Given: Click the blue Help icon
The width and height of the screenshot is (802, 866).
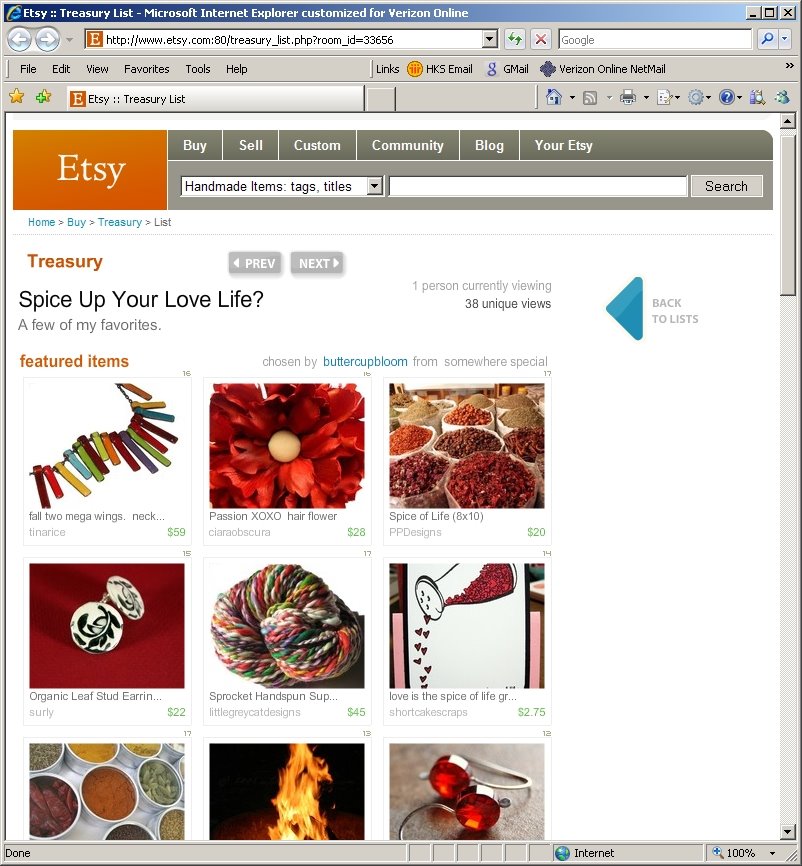Looking at the screenshot, I should (x=726, y=98).
